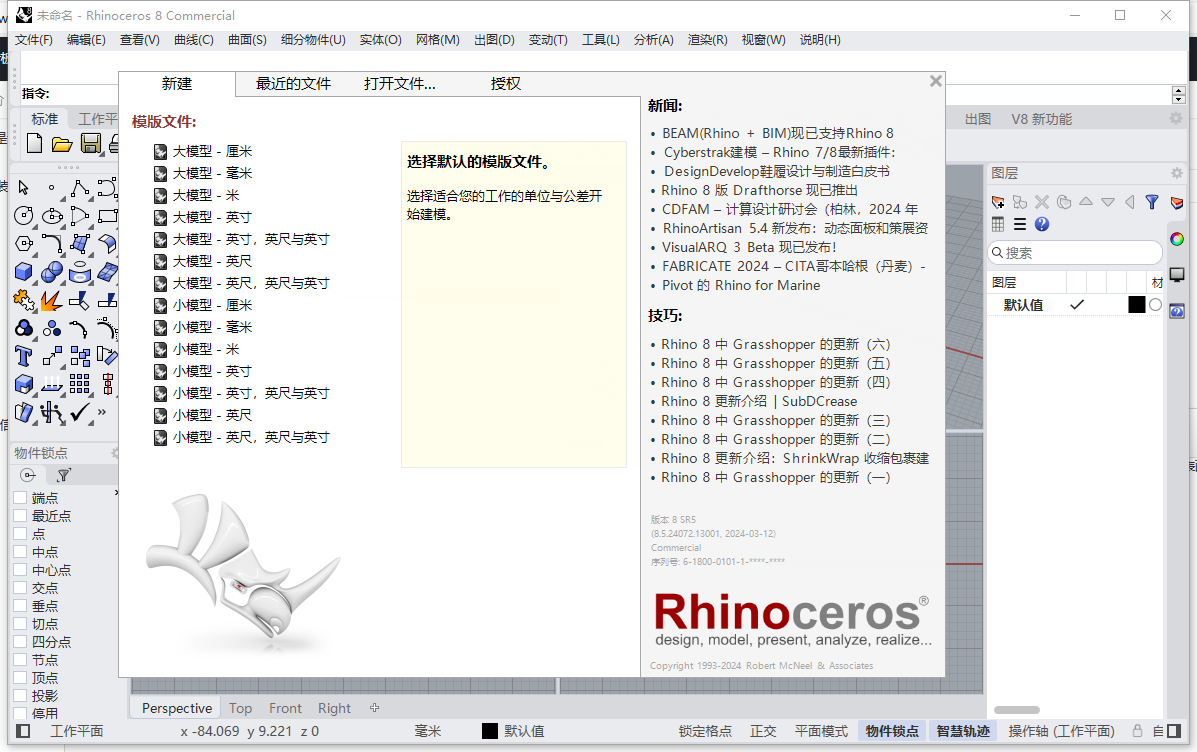Click the New layer icon
The image size is (1197, 752).
(998, 202)
